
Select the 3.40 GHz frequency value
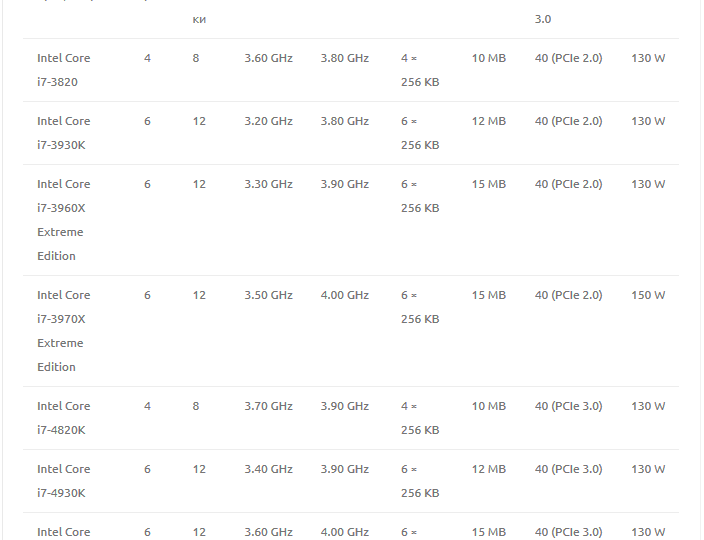(x=268, y=469)
